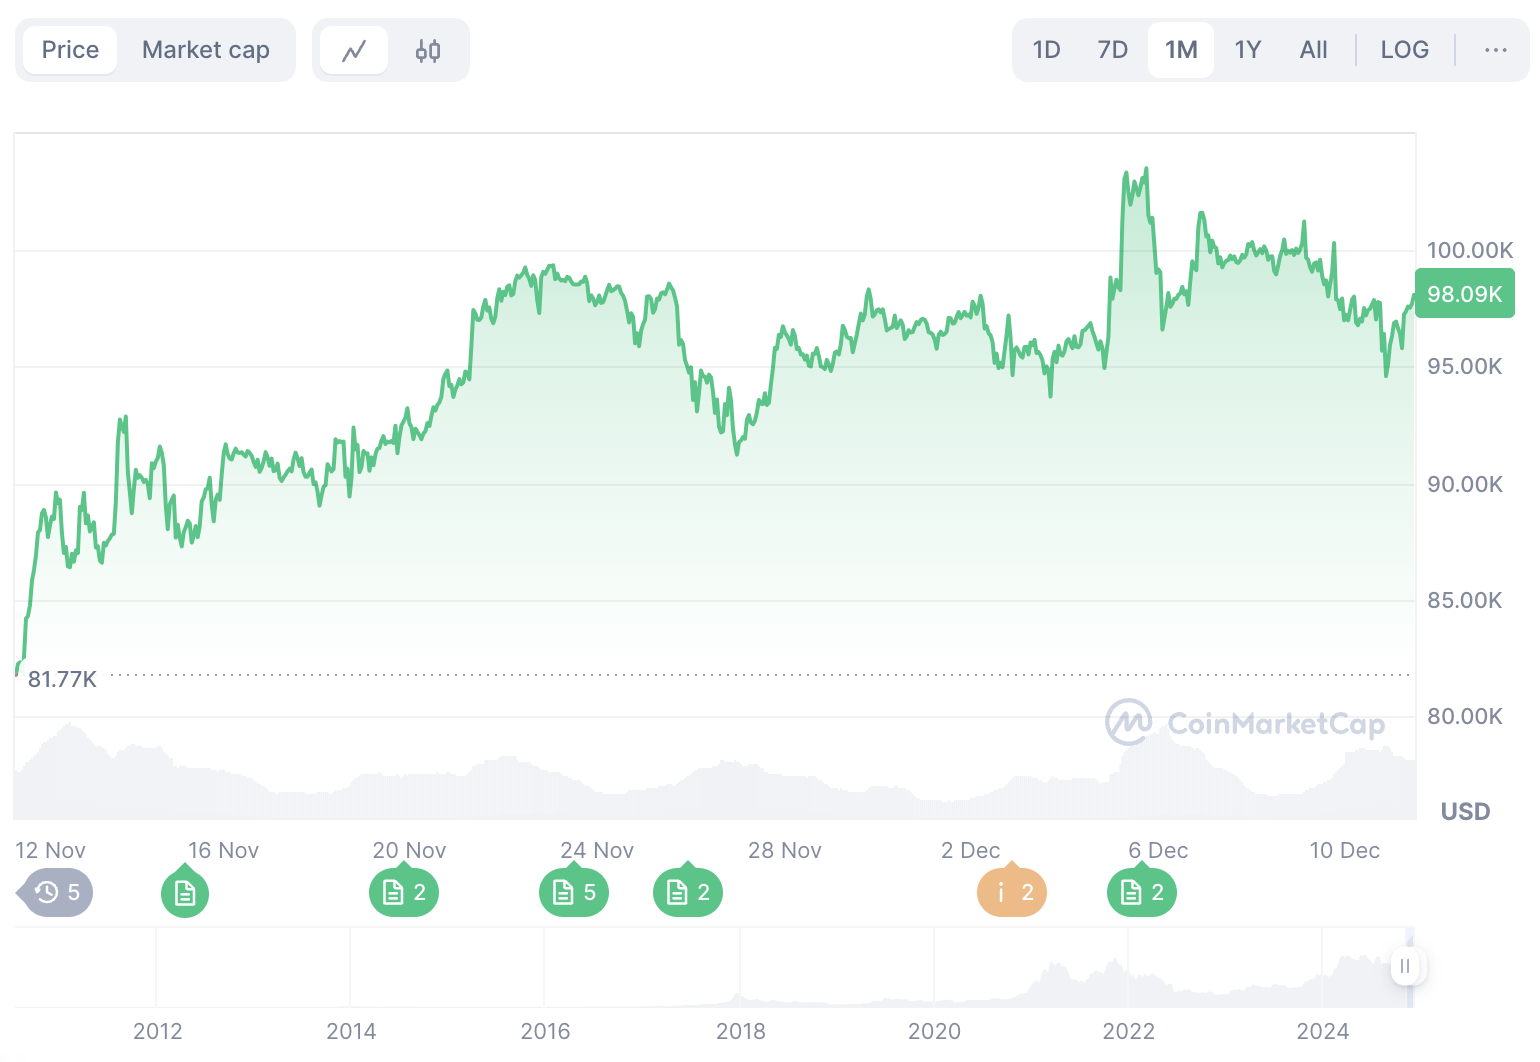This screenshot has height=1062, width=1540.
Task: Select the 1M time range
Action: tap(1181, 50)
